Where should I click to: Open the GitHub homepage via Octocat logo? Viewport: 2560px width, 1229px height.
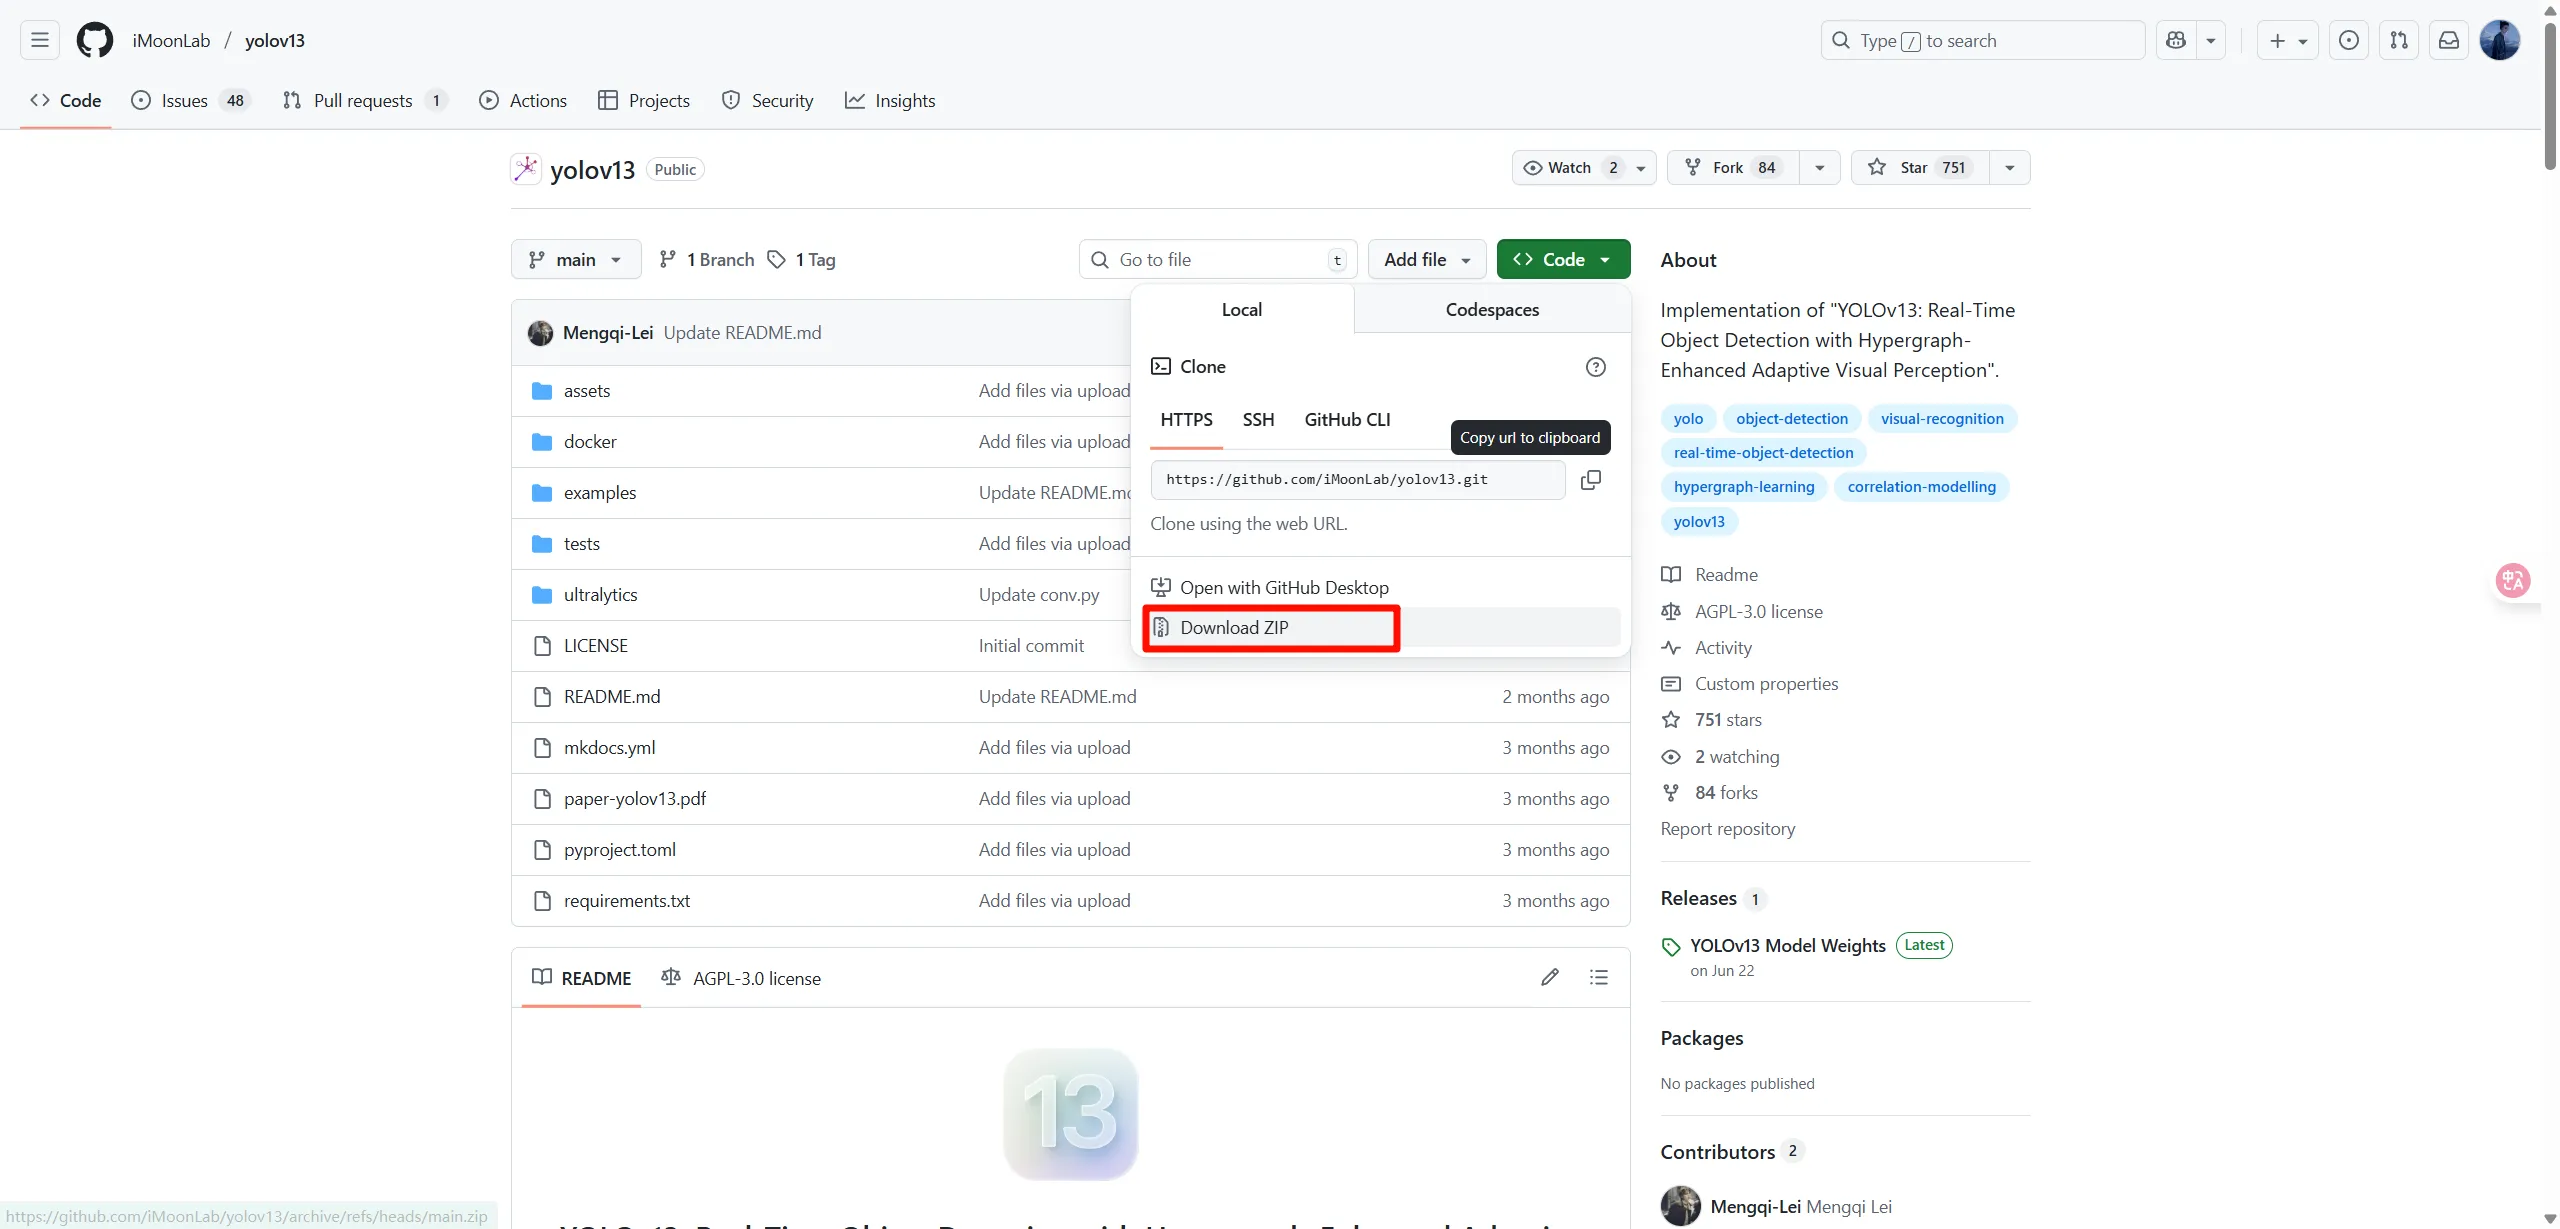pyautogui.click(x=95, y=40)
